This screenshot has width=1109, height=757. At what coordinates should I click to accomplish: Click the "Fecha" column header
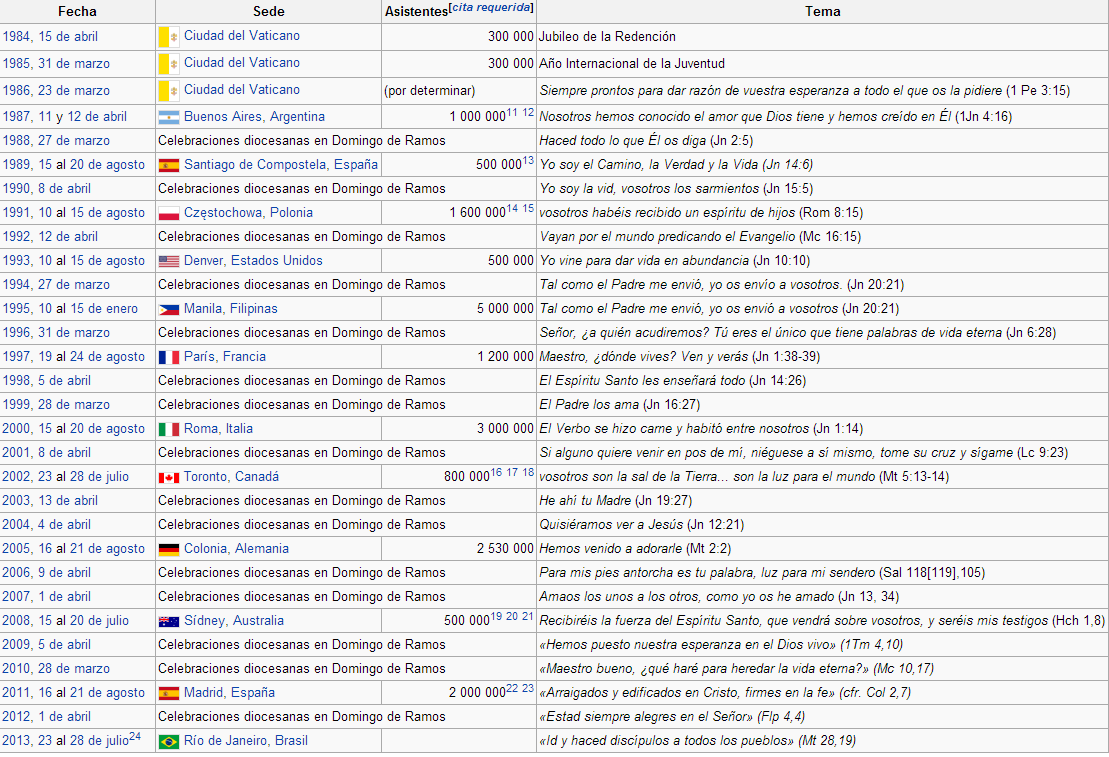point(77,11)
